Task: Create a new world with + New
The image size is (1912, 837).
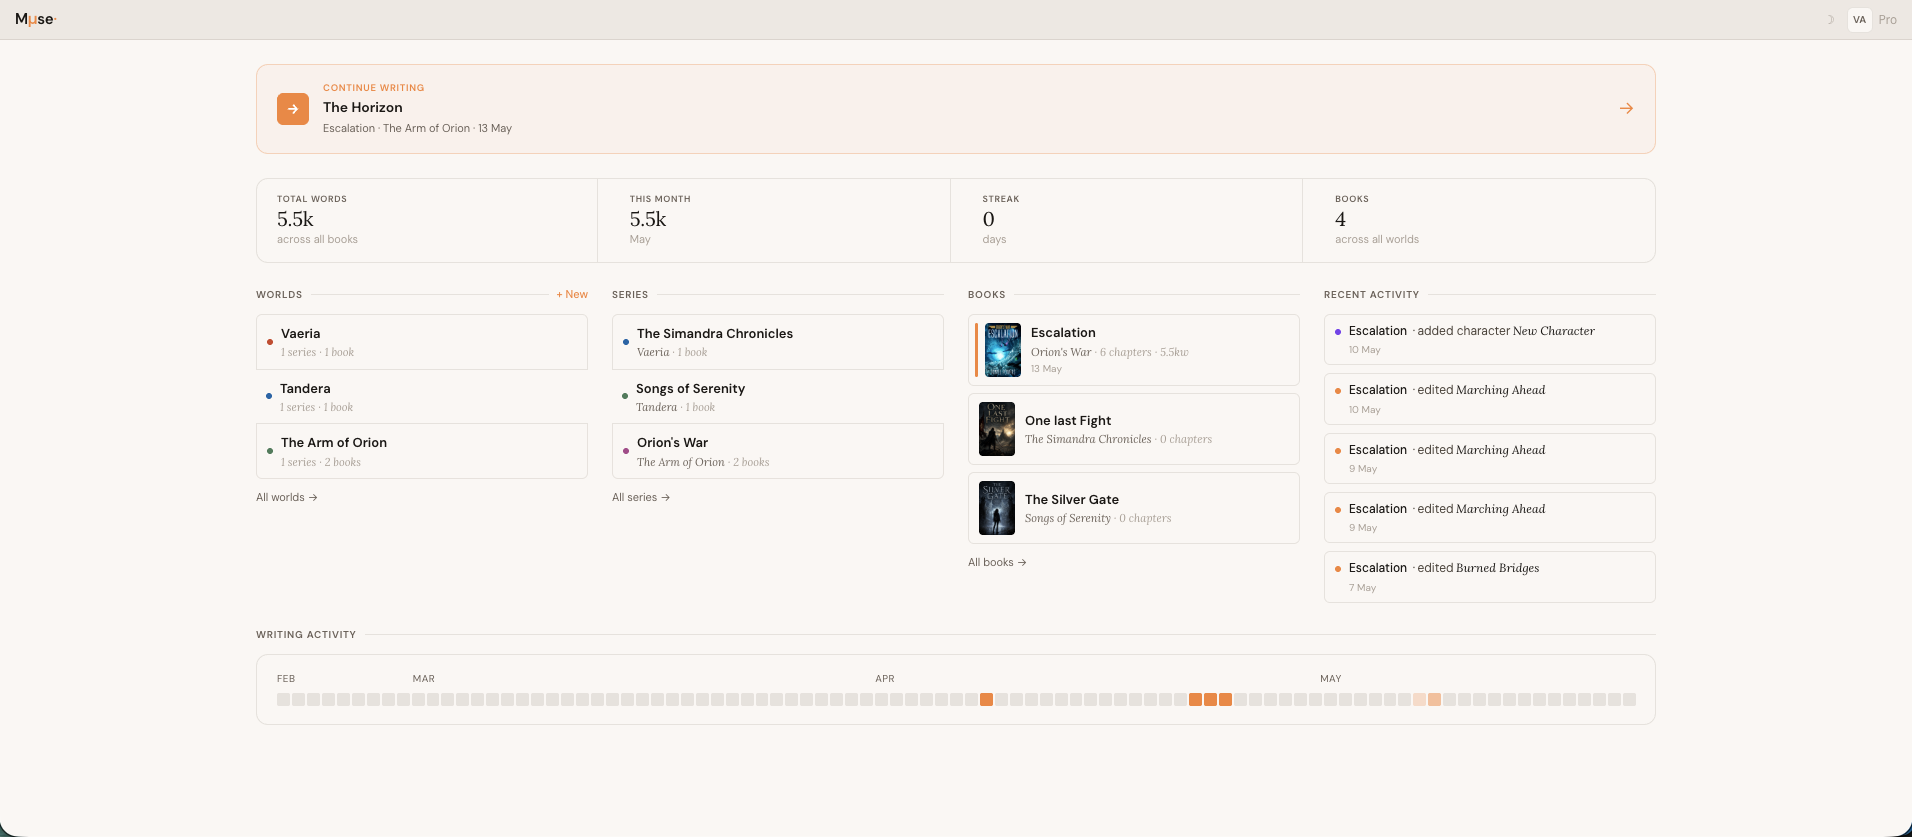Action: (x=572, y=294)
